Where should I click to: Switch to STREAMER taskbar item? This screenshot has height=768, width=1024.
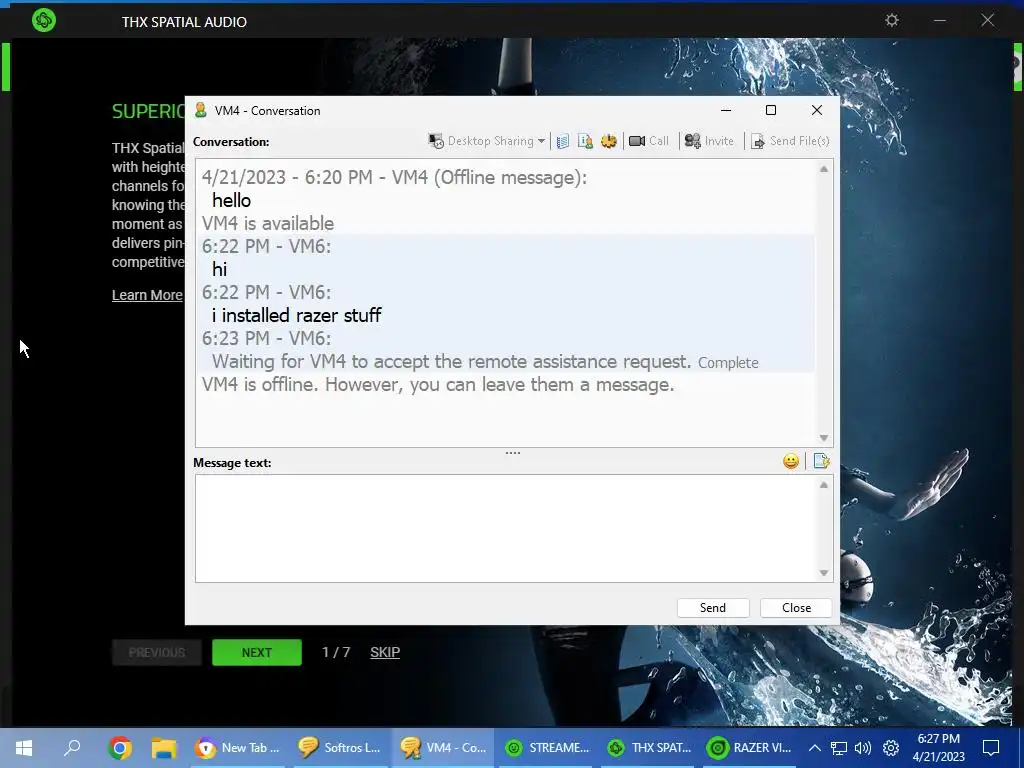point(548,748)
